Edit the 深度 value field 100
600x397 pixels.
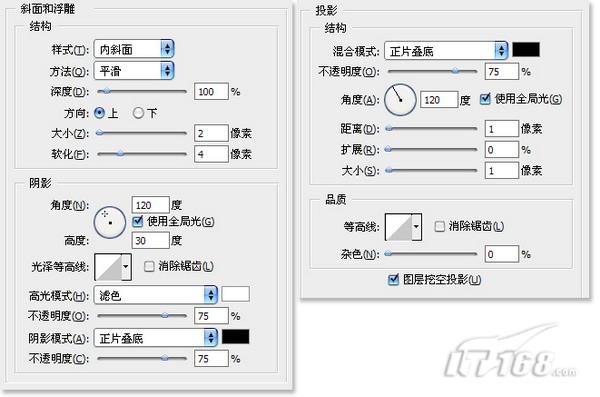pos(211,91)
